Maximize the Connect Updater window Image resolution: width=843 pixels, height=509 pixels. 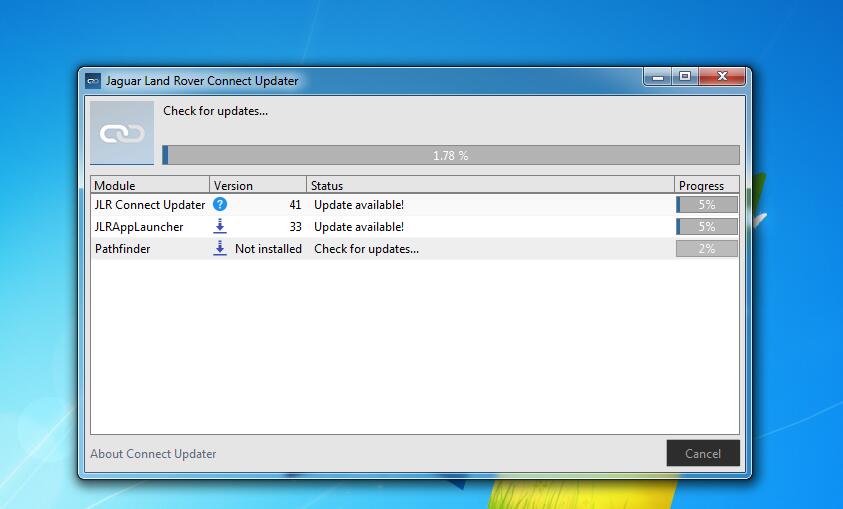pyautogui.click(x=685, y=76)
